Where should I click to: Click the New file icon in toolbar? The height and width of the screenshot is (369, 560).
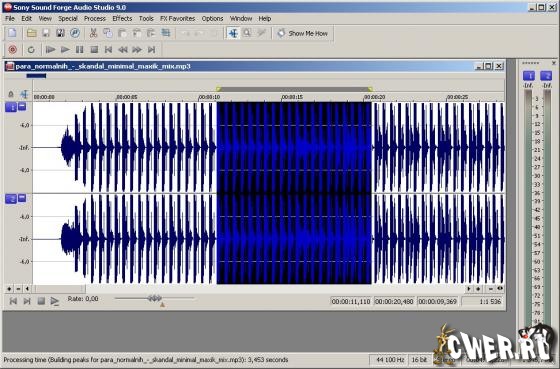pos(12,33)
